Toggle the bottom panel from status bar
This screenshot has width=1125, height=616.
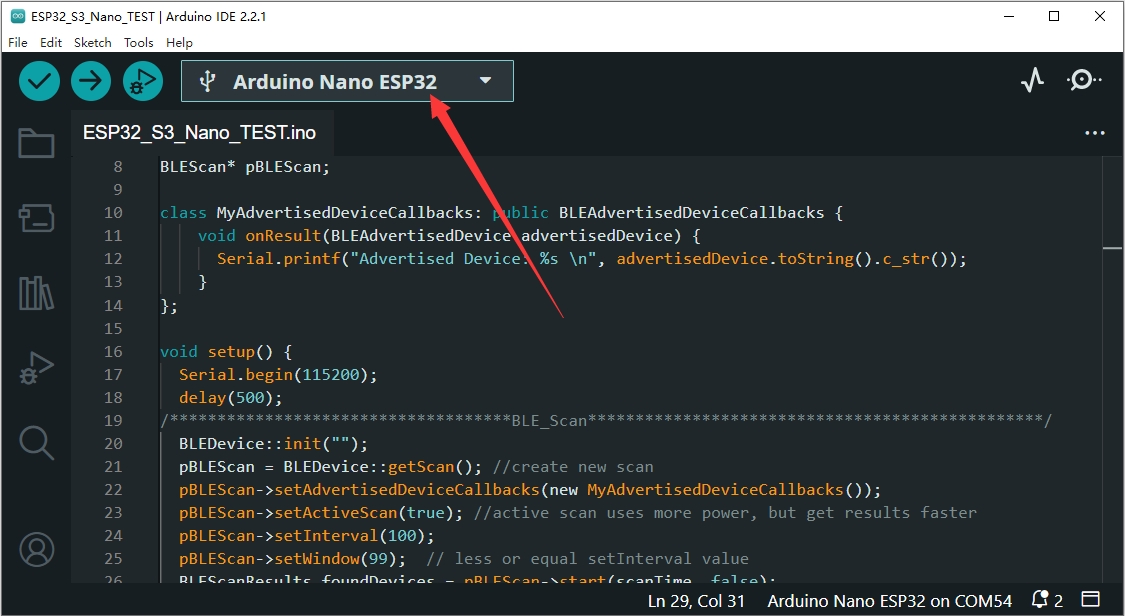[x=1090, y=601]
